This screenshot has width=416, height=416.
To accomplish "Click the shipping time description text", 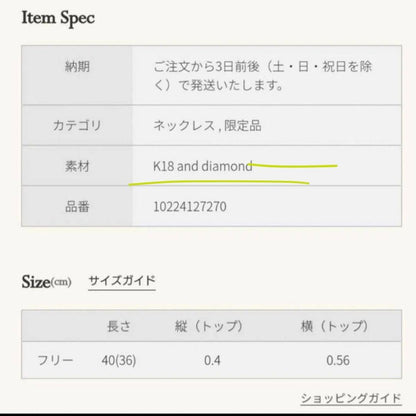I will coord(262,76).
